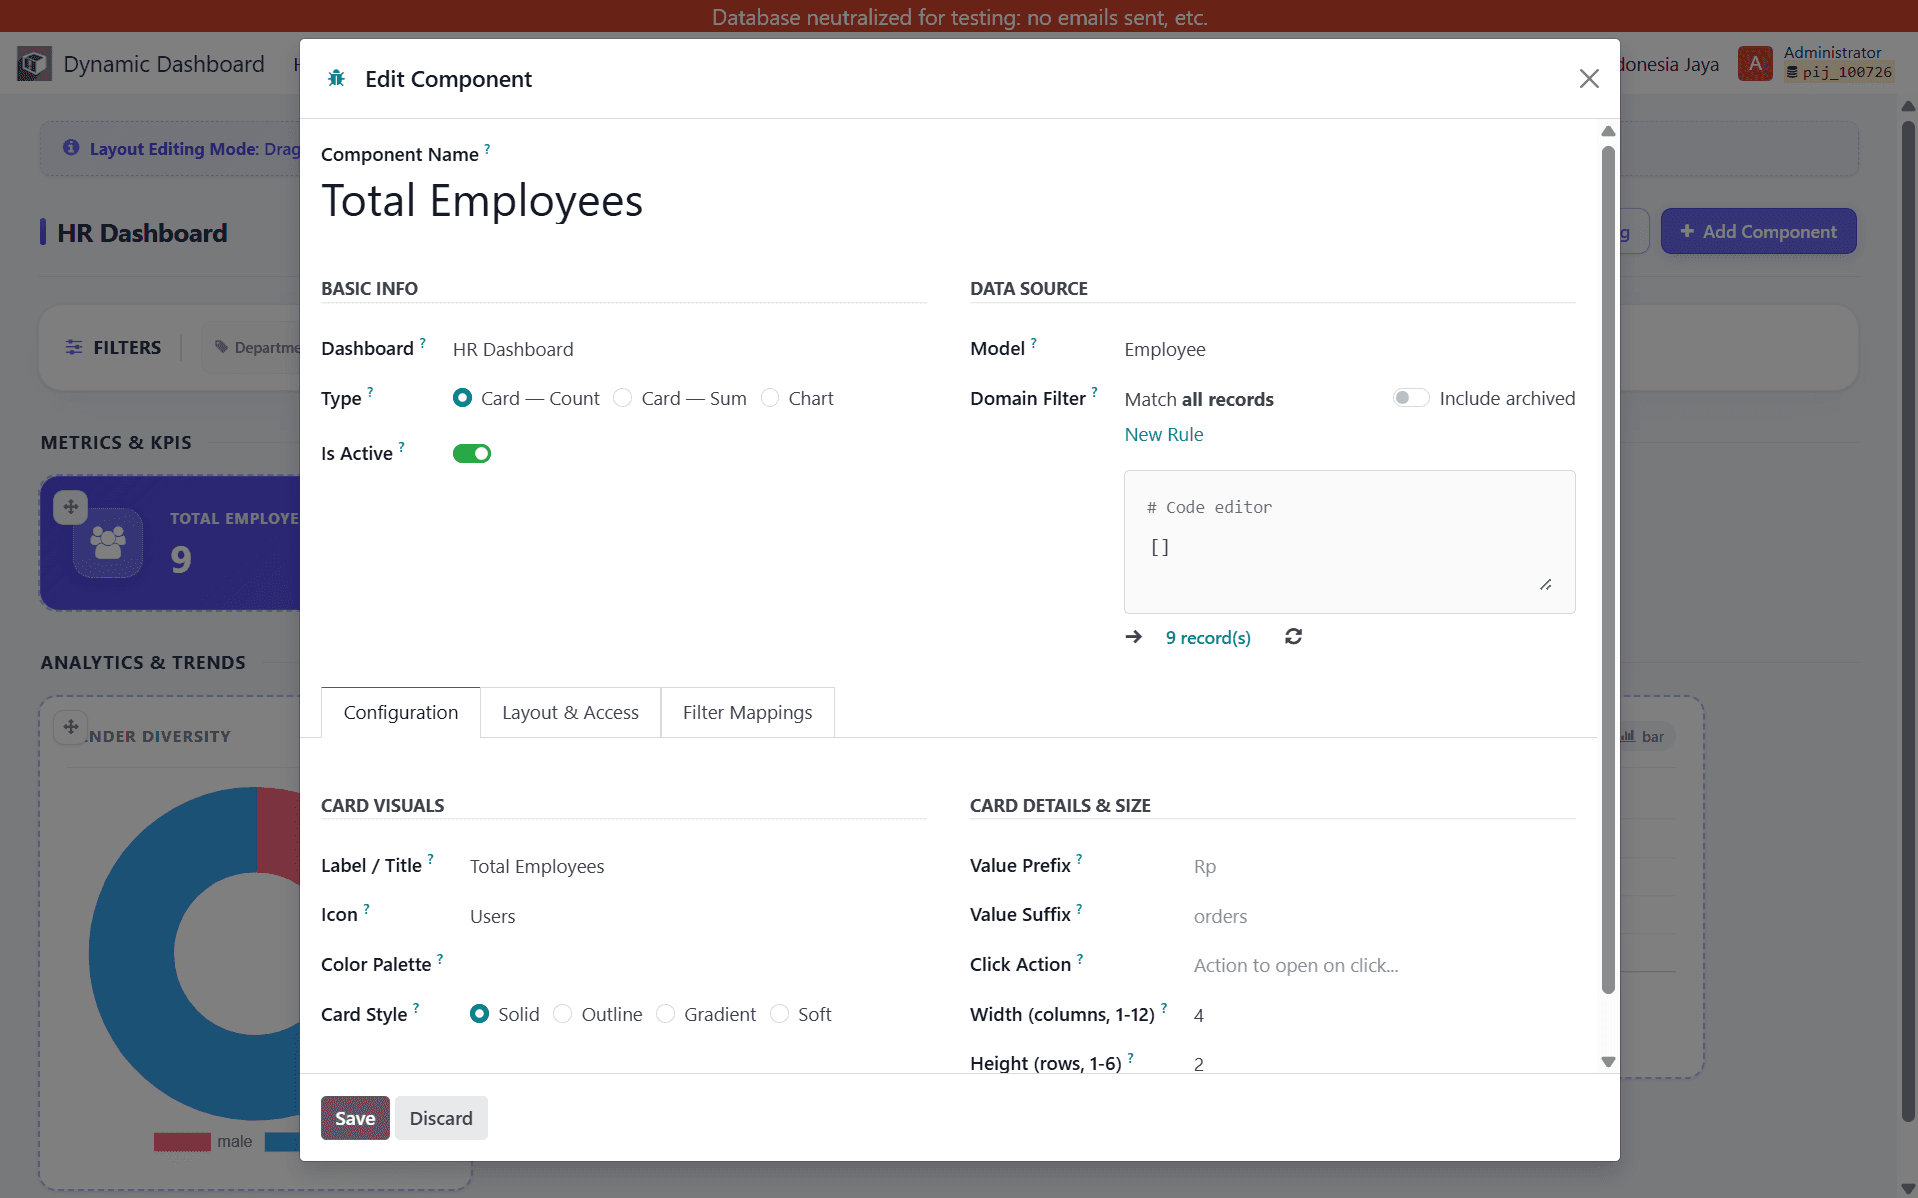Click the Value Prefix input field
This screenshot has height=1198, width=1918.
1385,866
